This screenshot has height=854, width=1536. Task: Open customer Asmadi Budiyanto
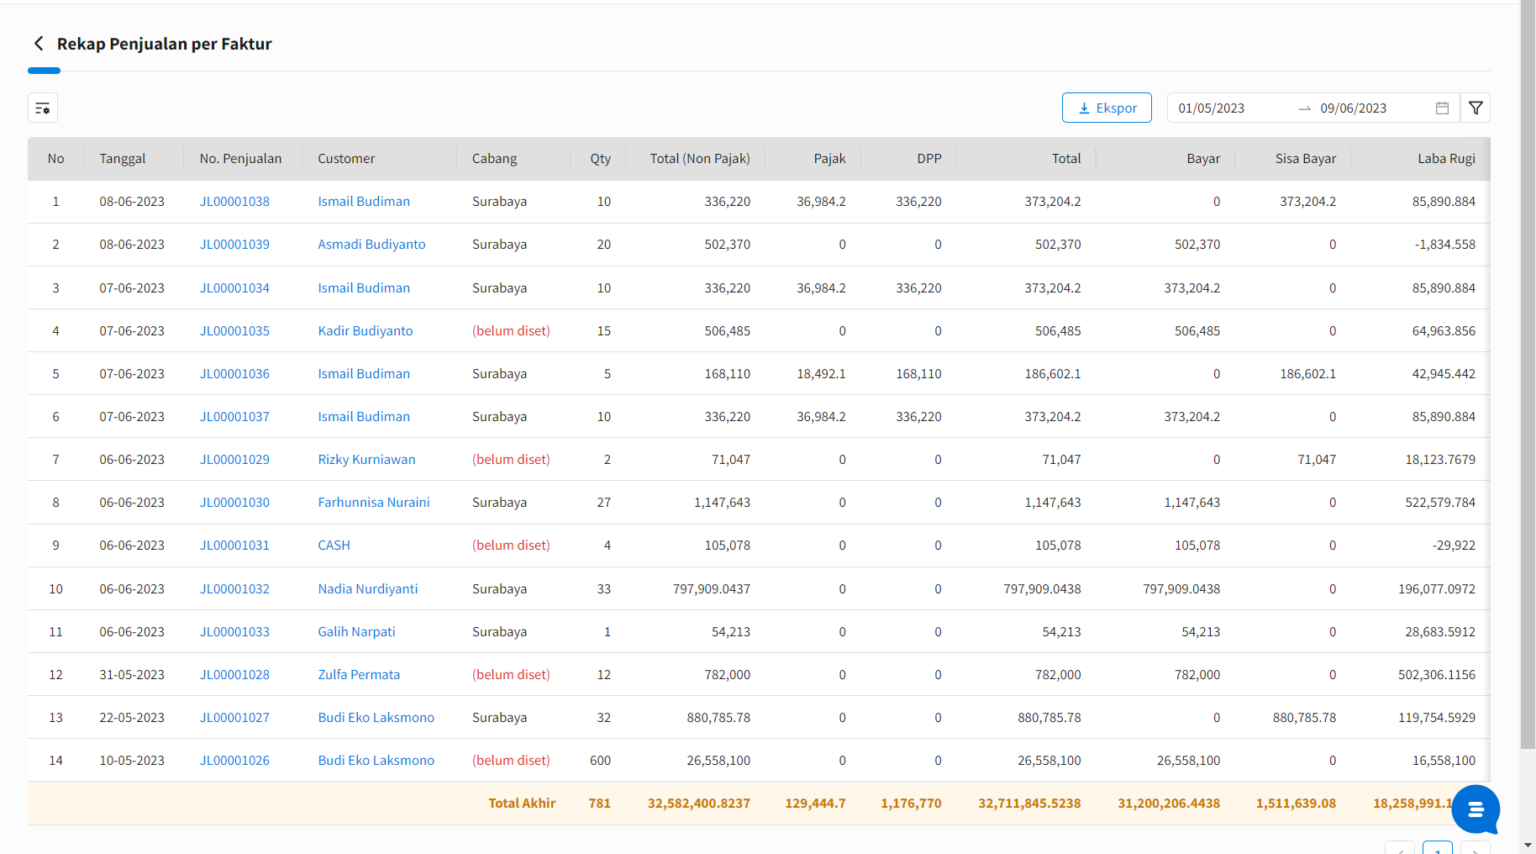tap(371, 244)
